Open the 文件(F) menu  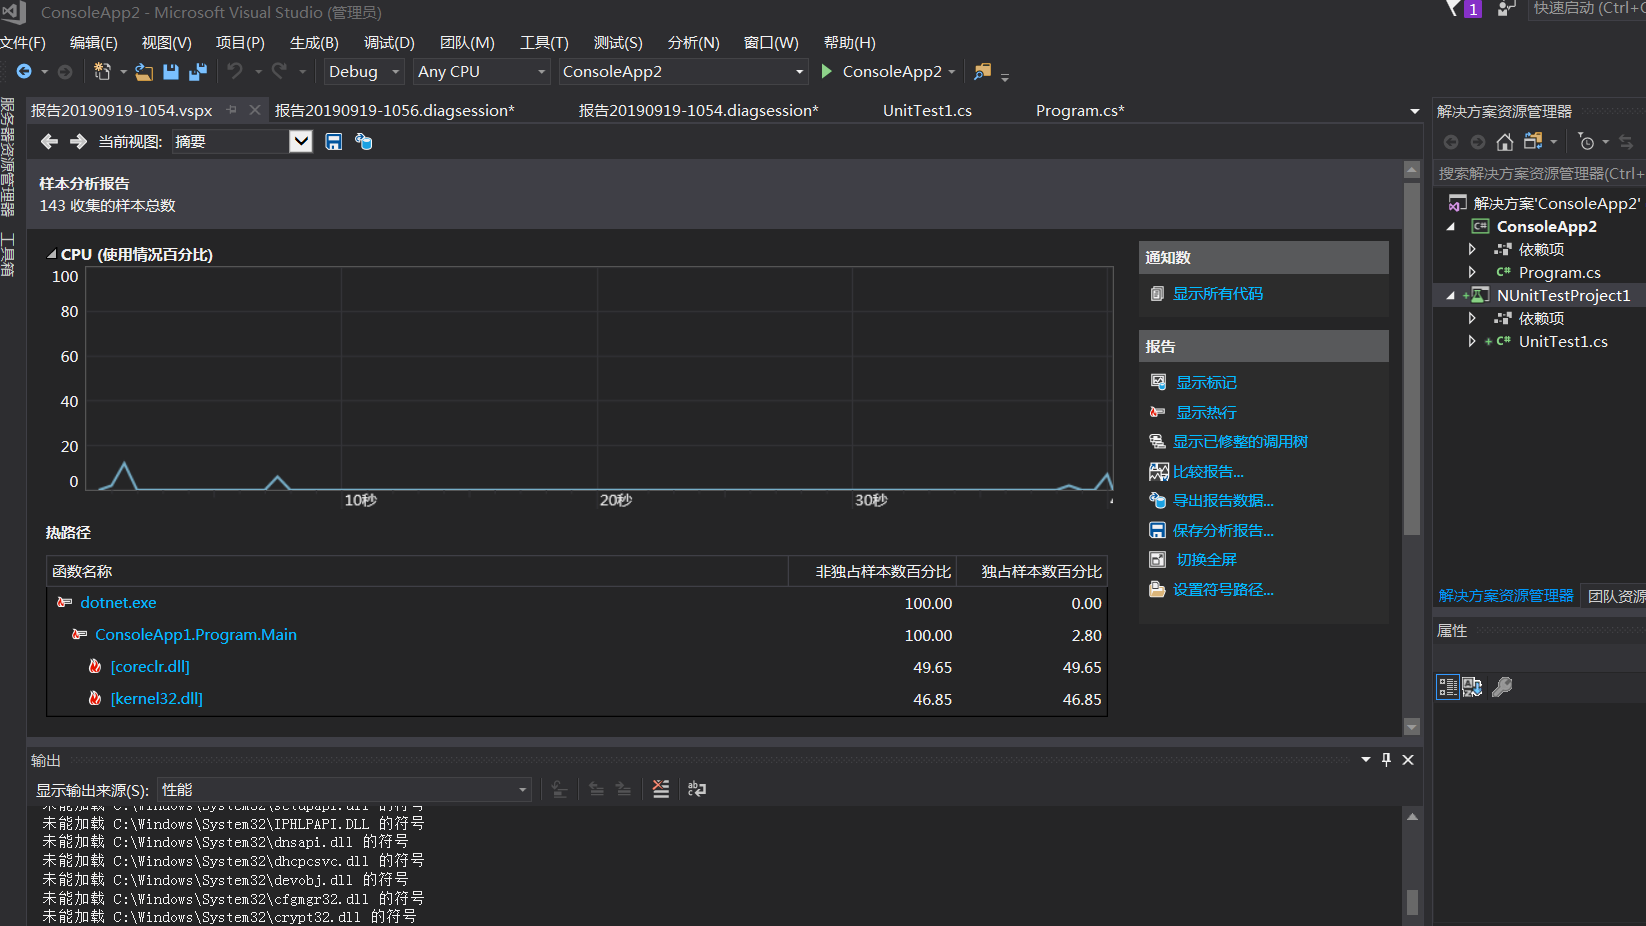pyautogui.click(x=23, y=43)
